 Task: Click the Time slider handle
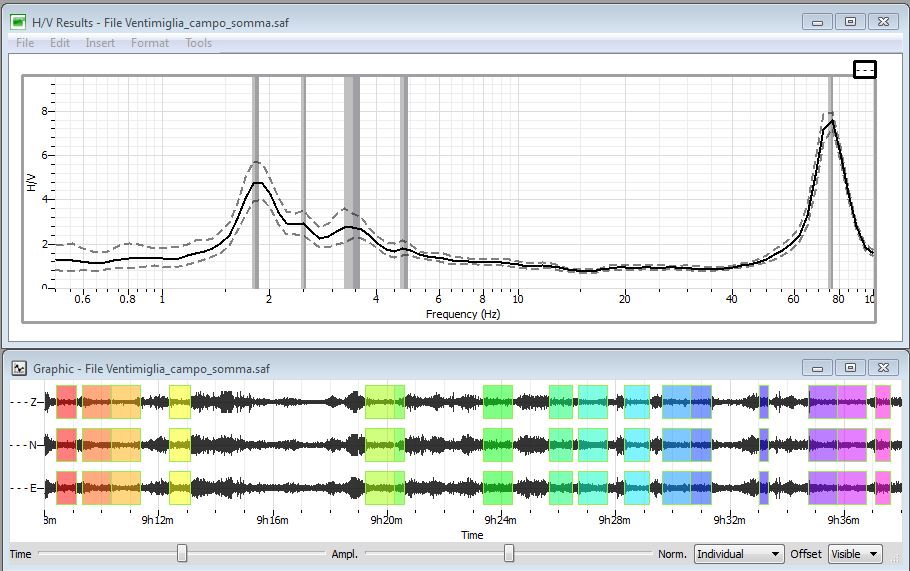tap(182, 554)
